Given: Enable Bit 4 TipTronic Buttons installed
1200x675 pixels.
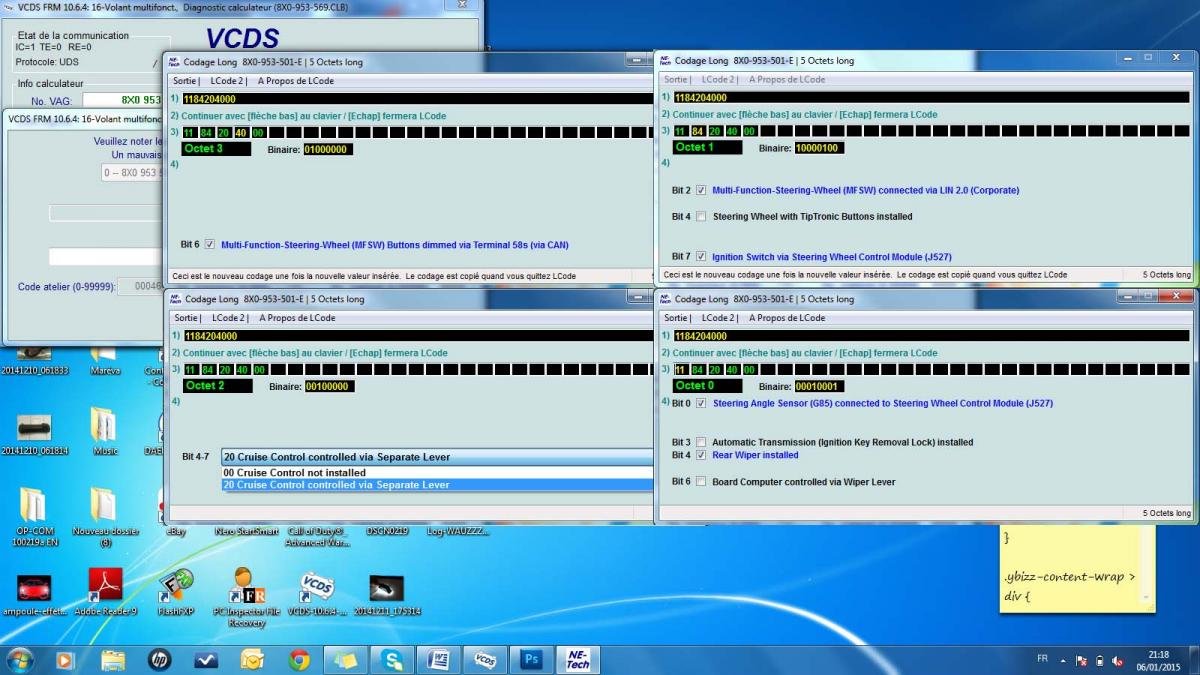Looking at the screenshot, I should 701,216.
